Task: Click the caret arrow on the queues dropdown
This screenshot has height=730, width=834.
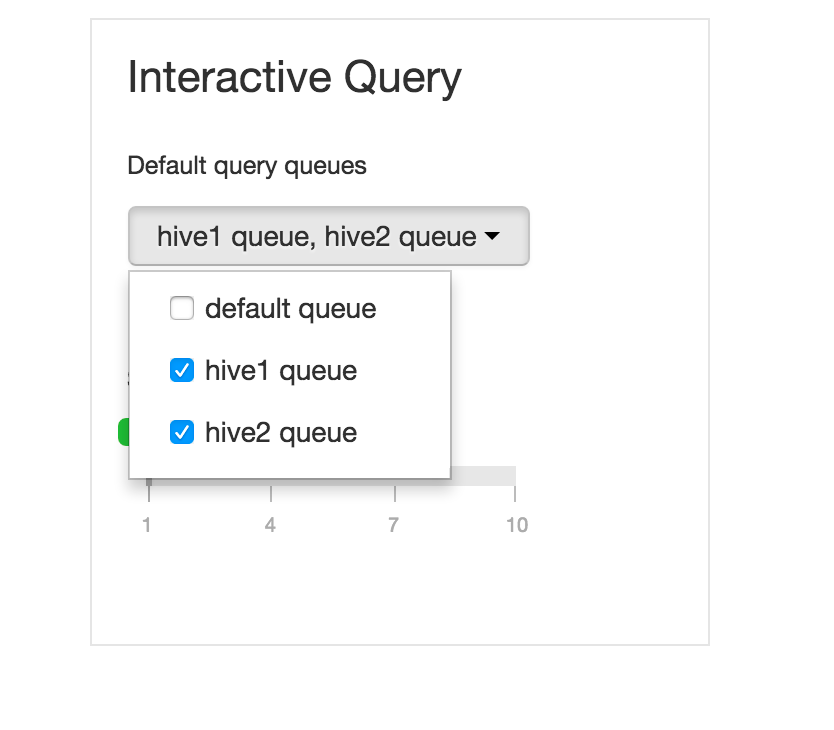Action: pyautogui.click(x=492, y=238)
